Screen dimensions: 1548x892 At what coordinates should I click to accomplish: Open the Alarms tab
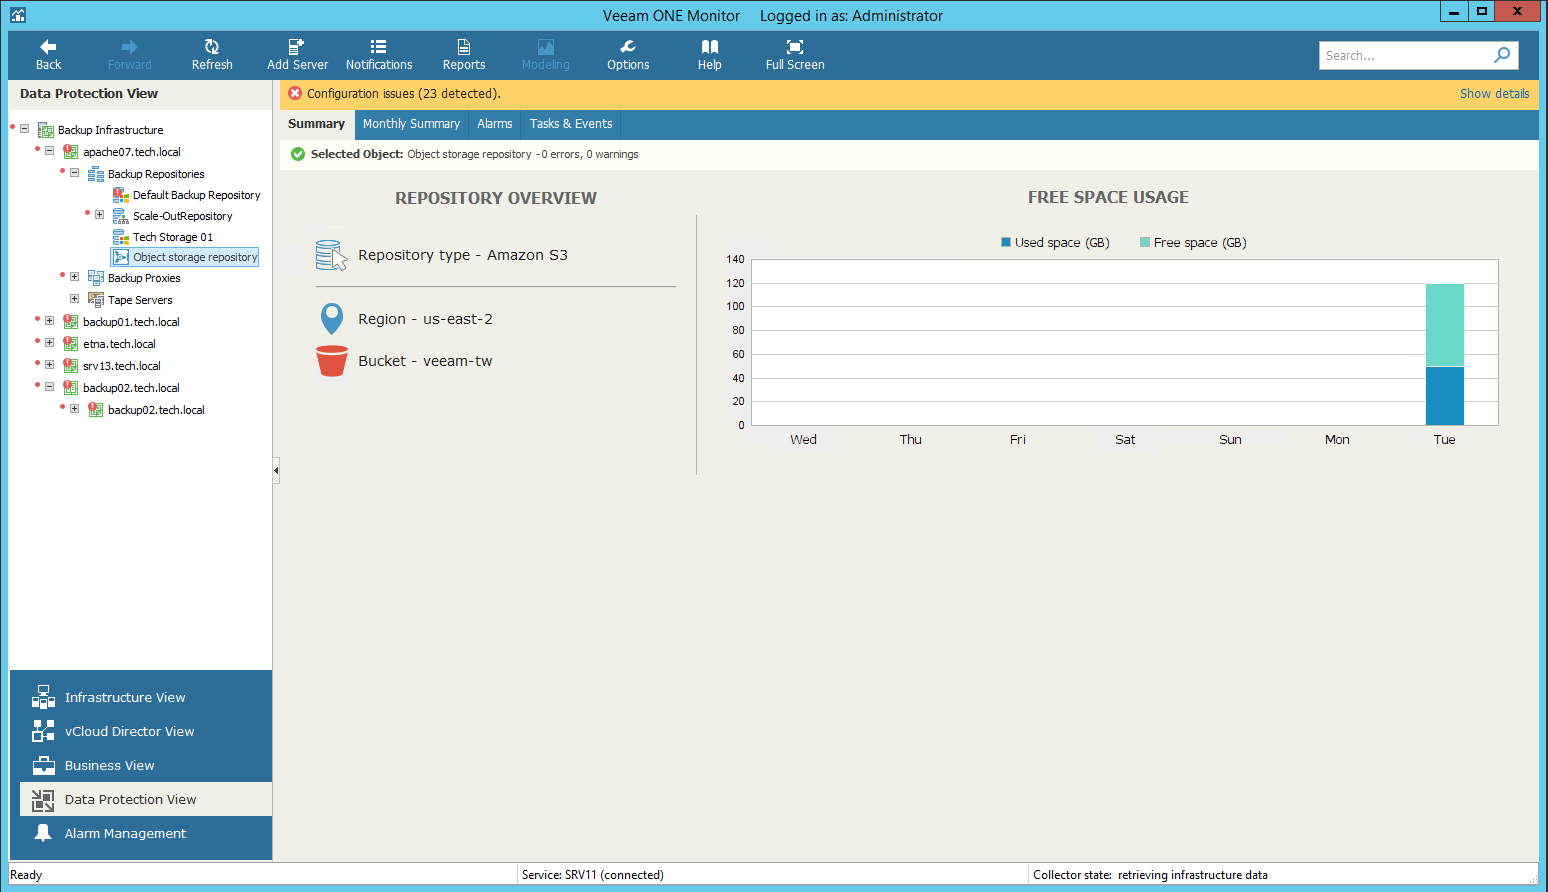pyautogui.click(x=494, y=124)
